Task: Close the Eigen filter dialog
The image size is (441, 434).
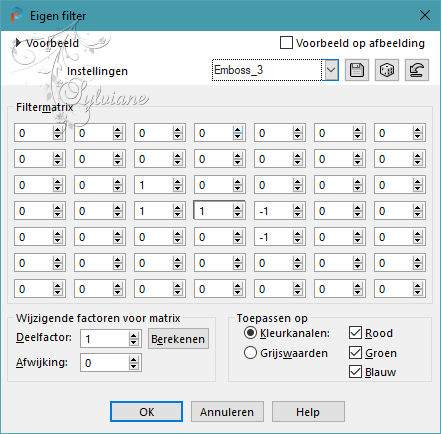Action: coord(425,15)
